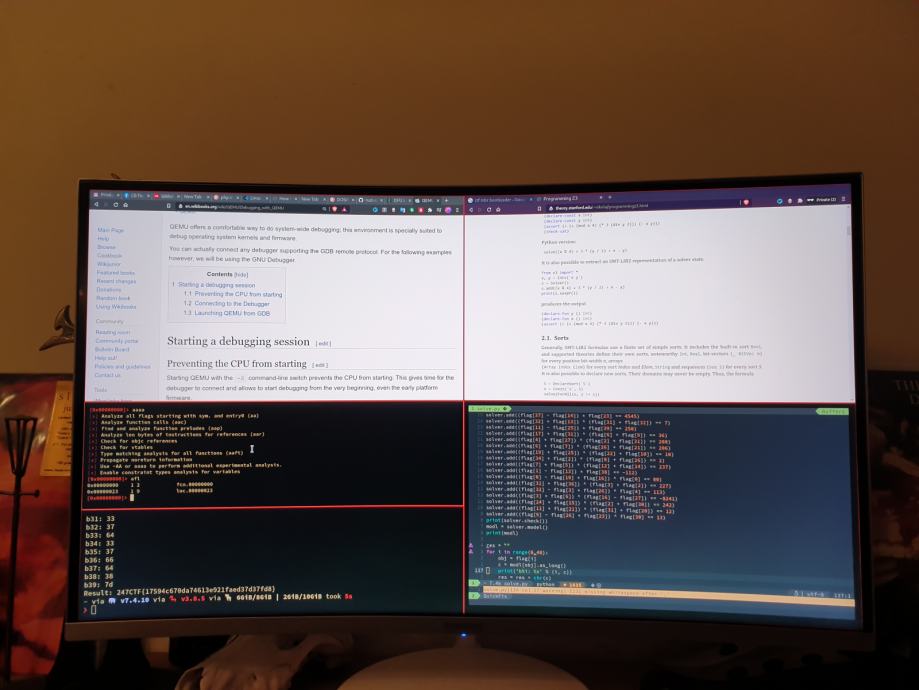
Task: Click the bottom shell prompt cursor
Action: pos(94,610)
